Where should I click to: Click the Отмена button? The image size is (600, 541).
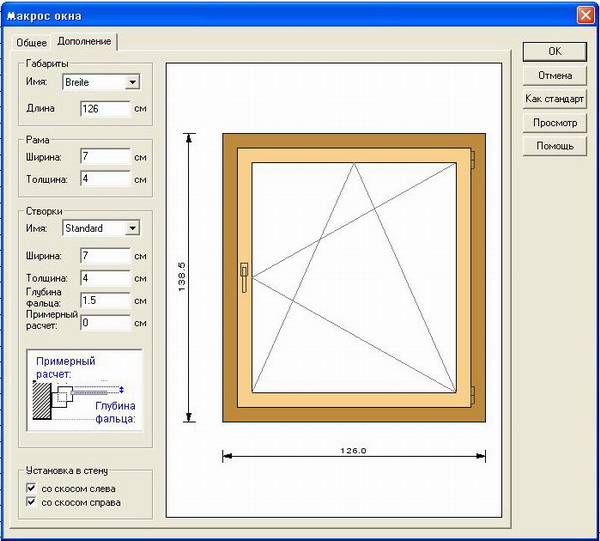[554, 75]
